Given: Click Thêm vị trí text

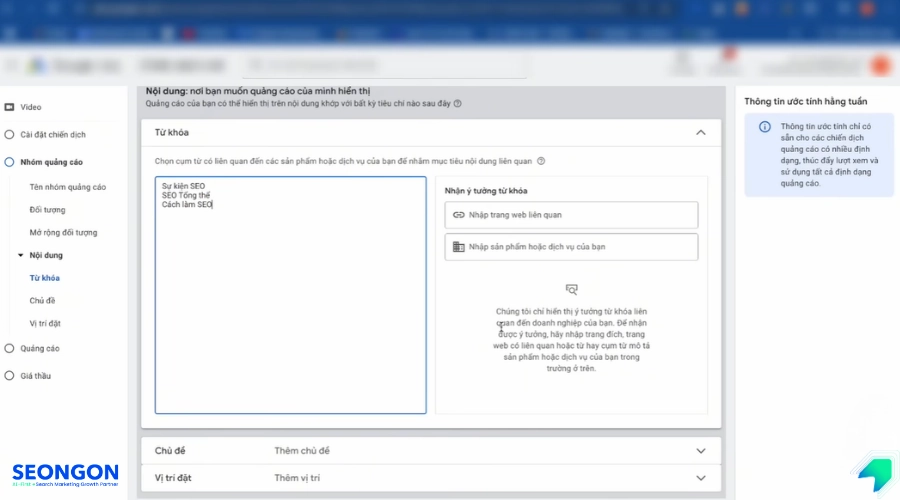Looking at the screenshot, I should (x=297, y=478).
